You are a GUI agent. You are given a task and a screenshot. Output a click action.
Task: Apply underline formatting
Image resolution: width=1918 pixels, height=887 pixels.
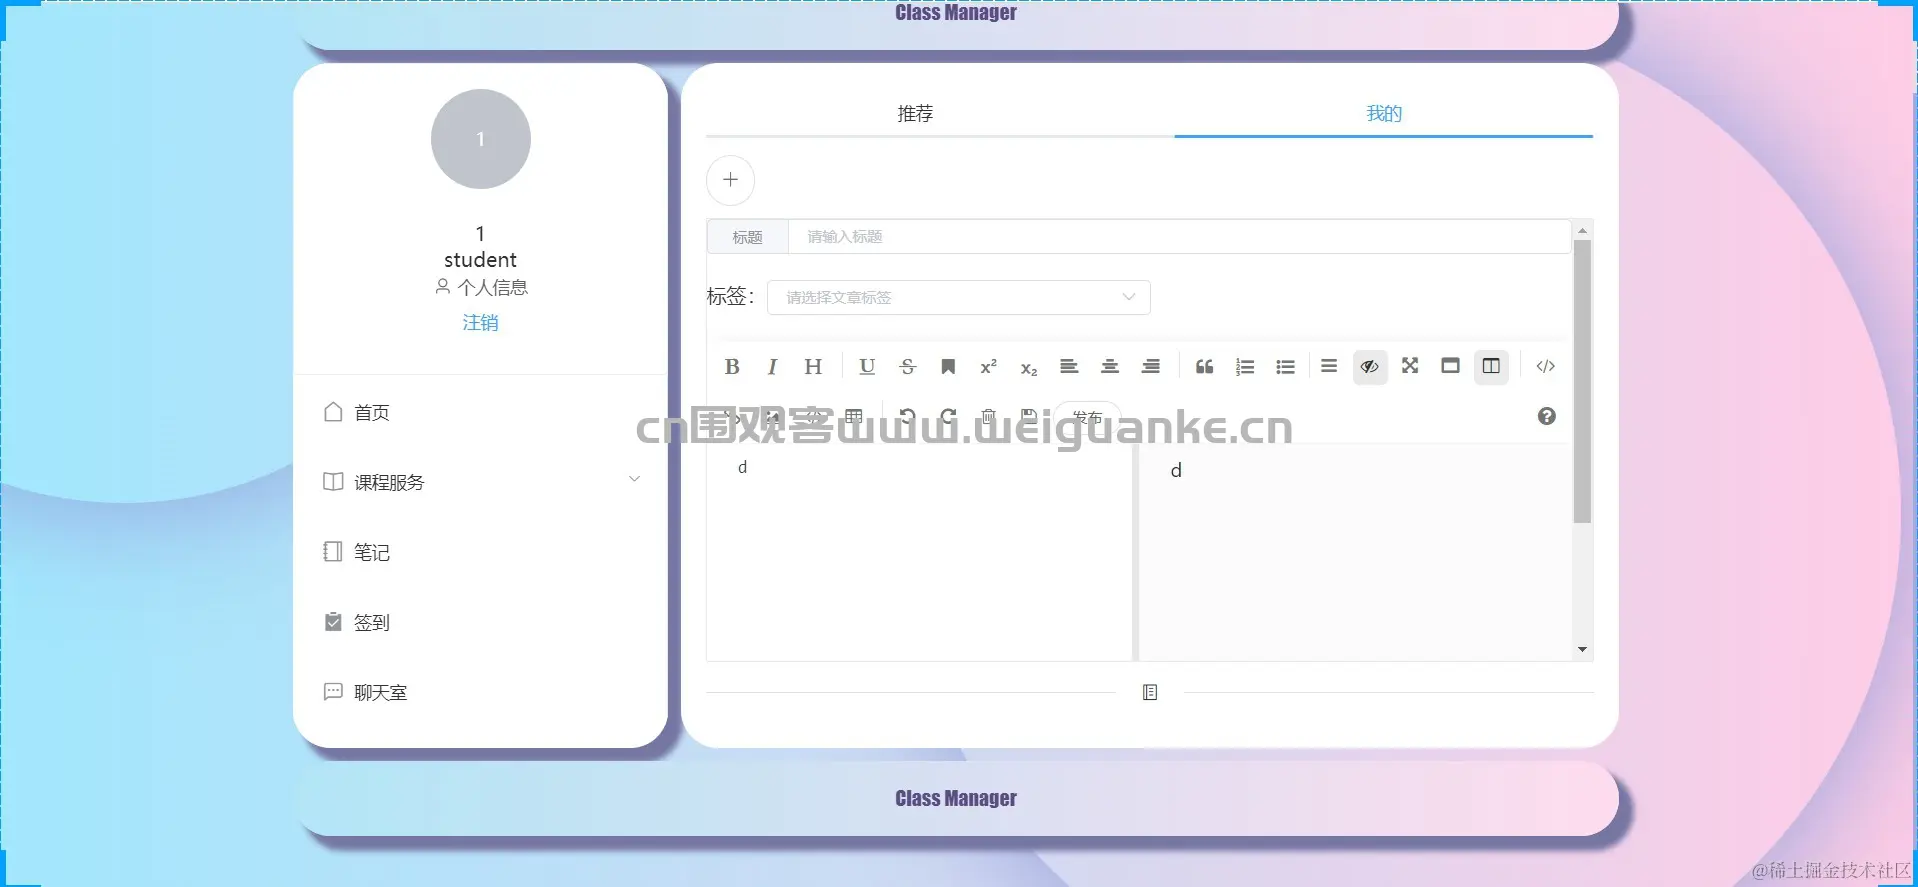(867, 367)
